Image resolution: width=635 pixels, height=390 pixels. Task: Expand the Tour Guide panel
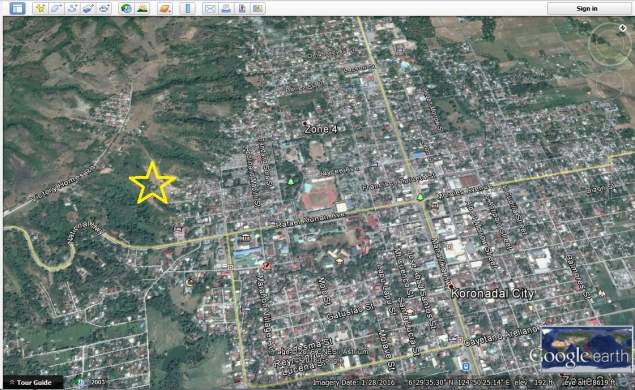(x=32, y=382)
